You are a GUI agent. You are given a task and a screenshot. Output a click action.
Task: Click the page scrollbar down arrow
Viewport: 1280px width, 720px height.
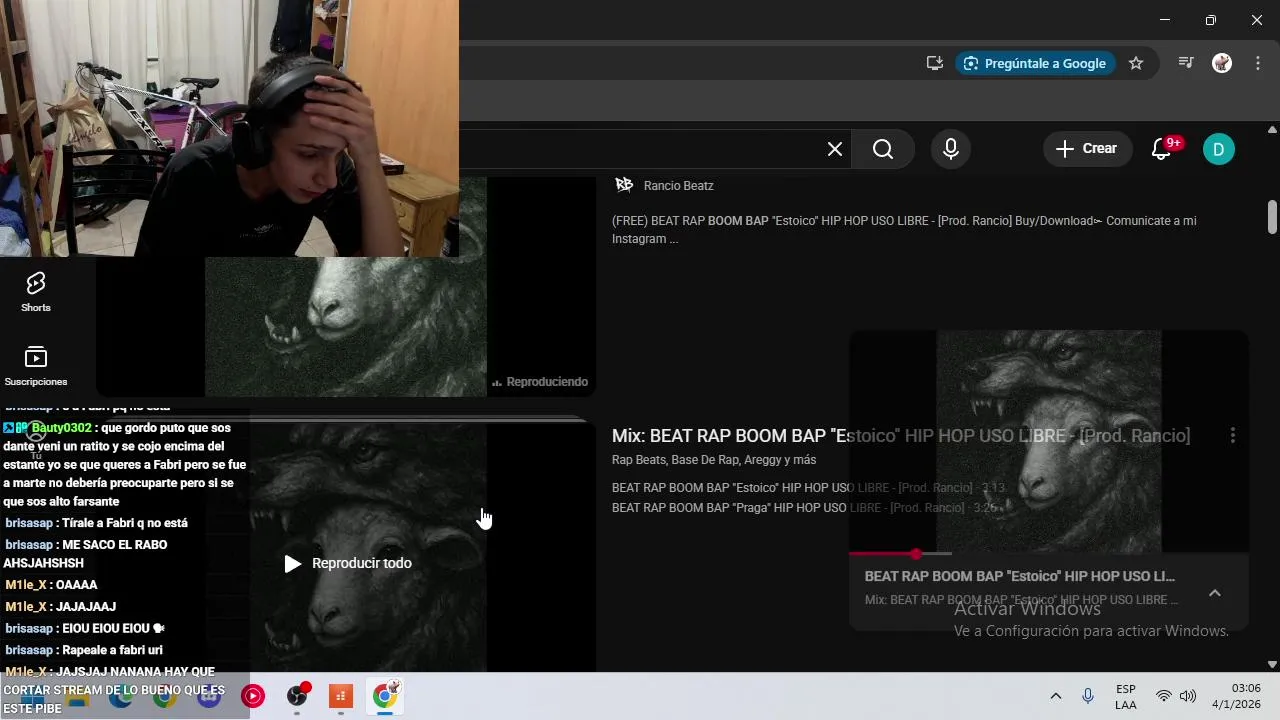[1272, 664]
